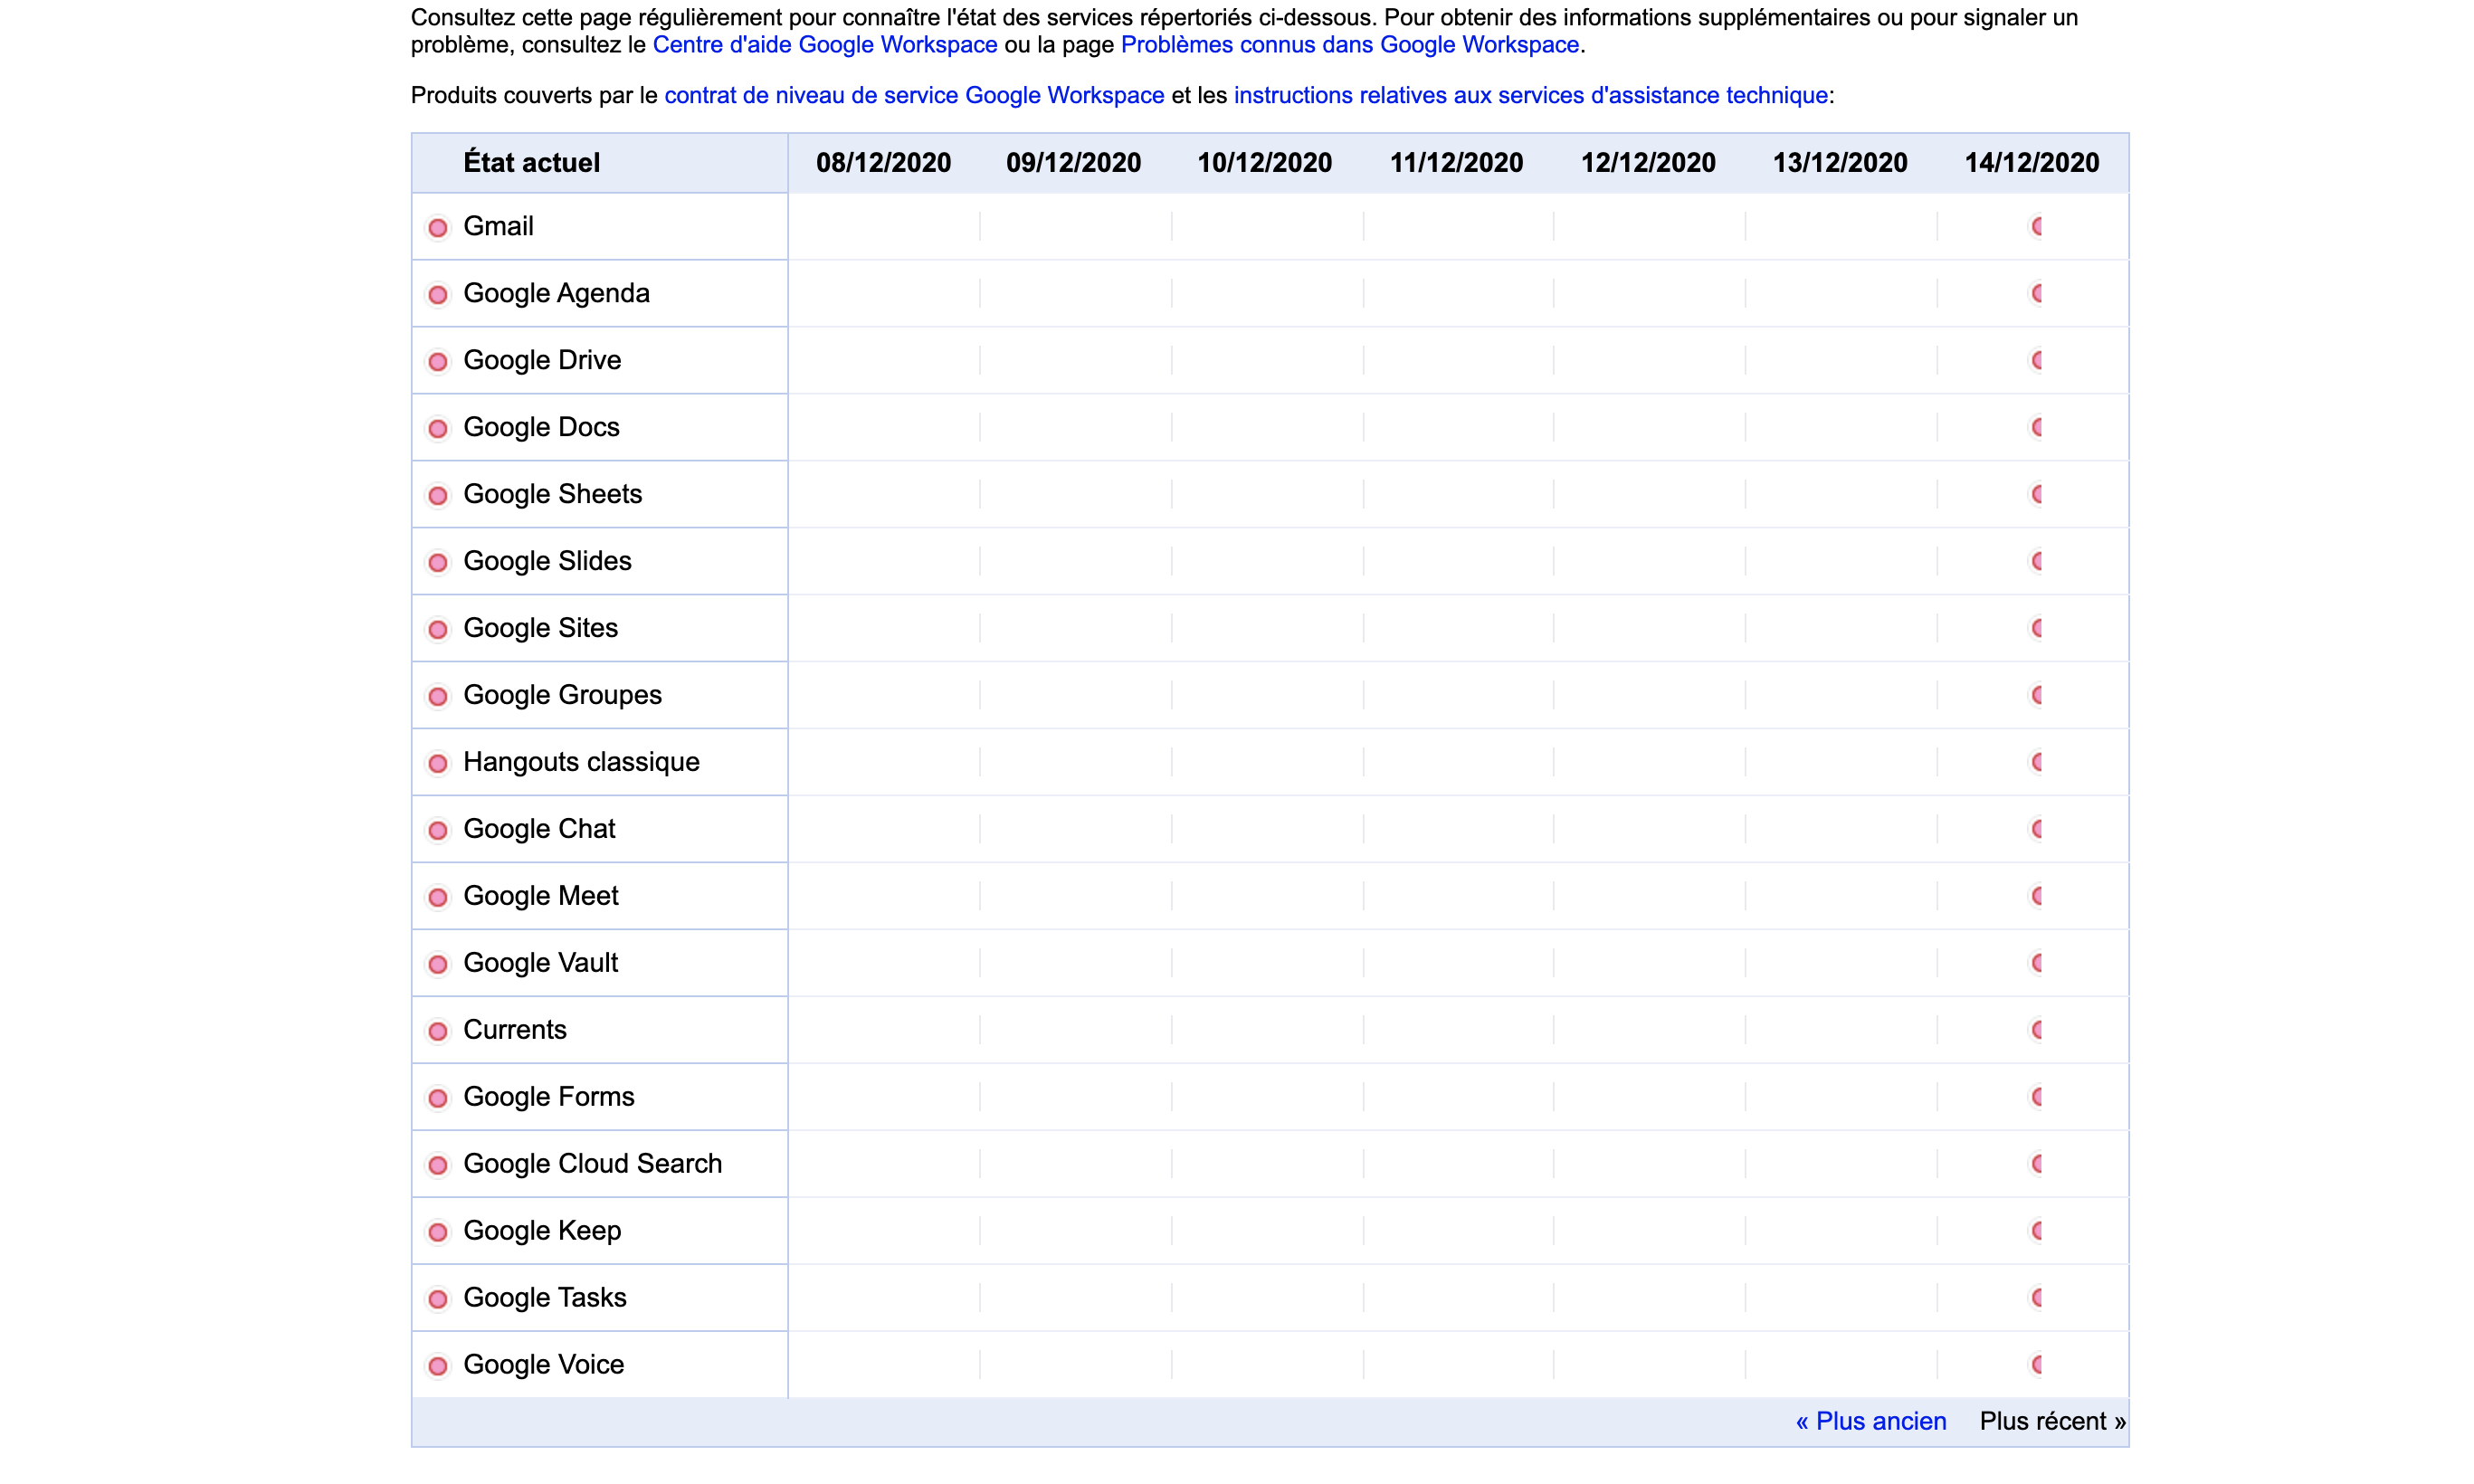The height and width of the screenshot is (1484, 2474).
Task: Open the 14/12/2020 incident marker for Google Sheets
Action: click(2035, 495)
